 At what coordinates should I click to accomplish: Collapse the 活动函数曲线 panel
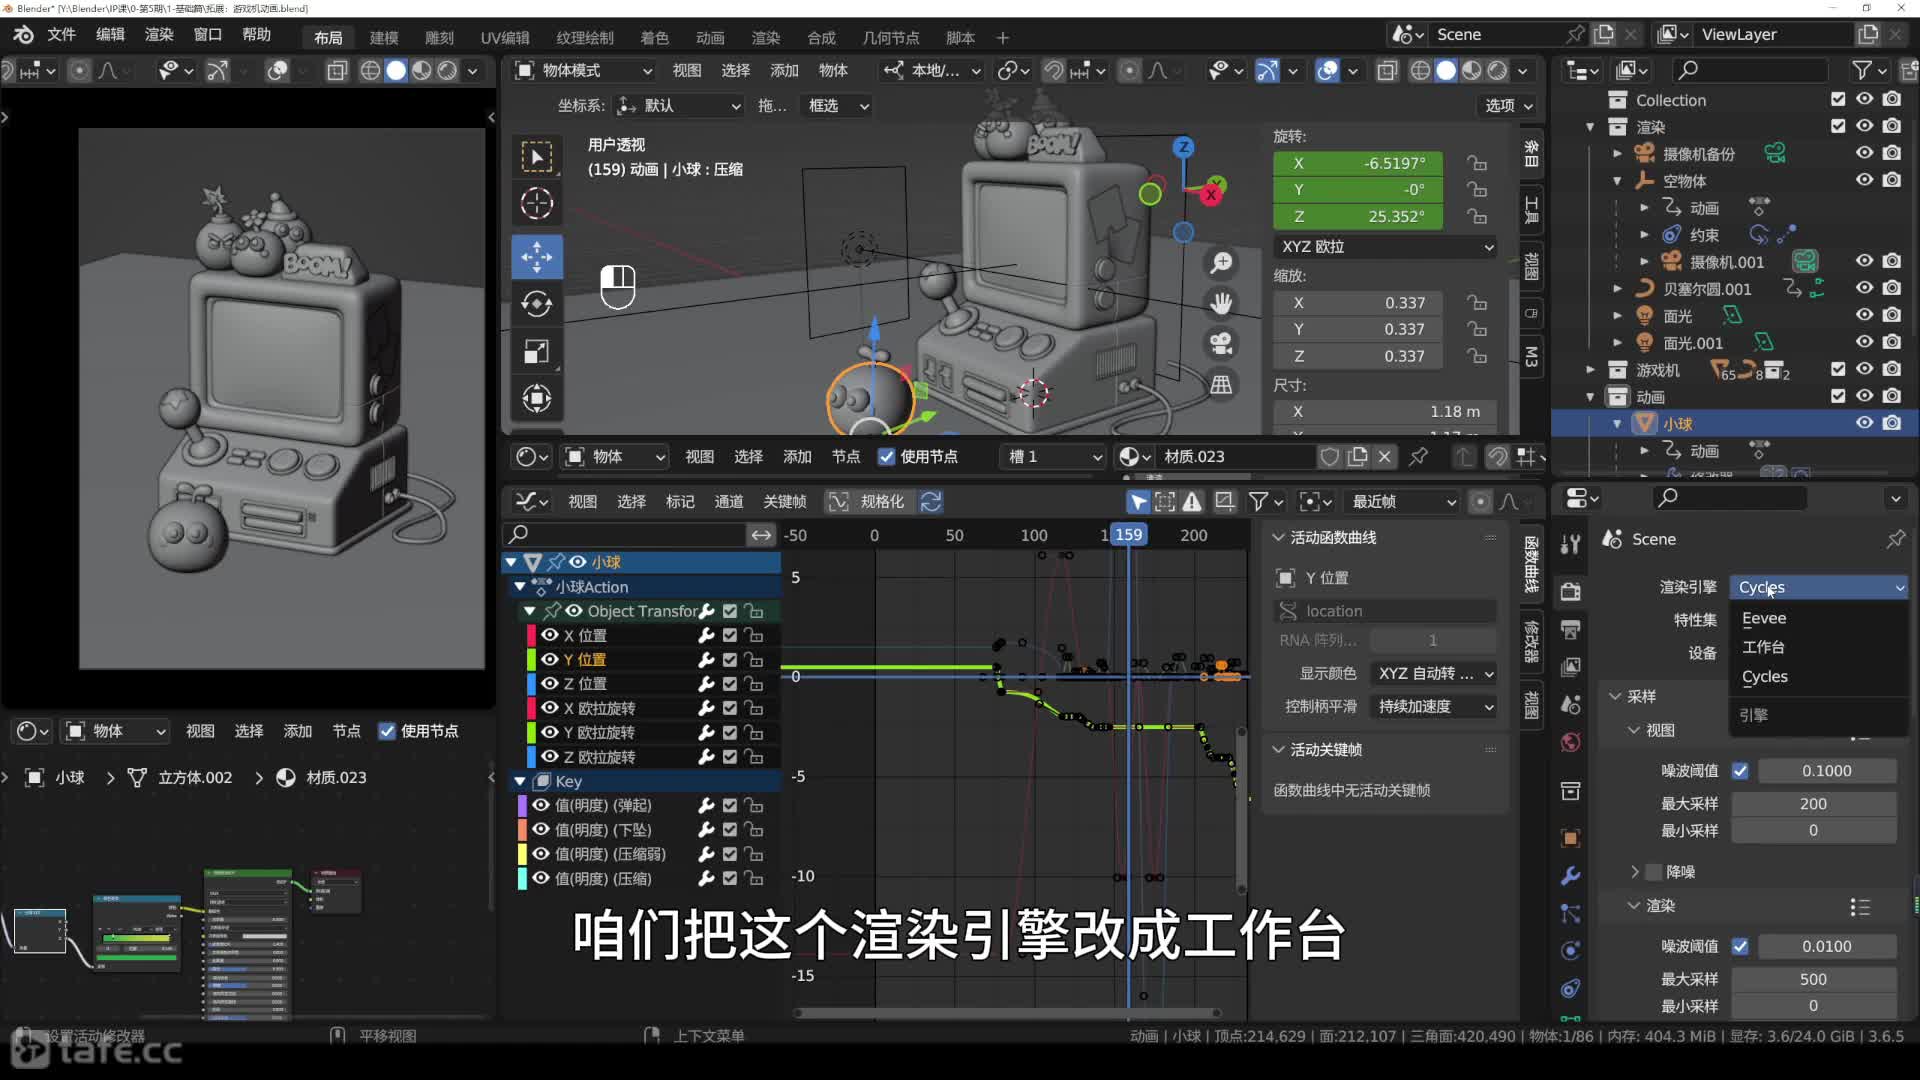pyautogui.click(x=1278, y=538)
